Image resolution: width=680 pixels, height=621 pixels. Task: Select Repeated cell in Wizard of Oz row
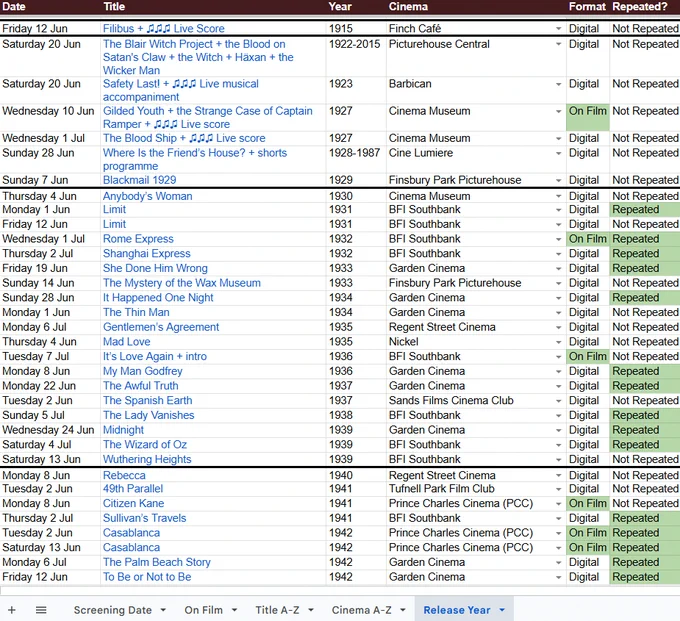[x=644, y=445]
